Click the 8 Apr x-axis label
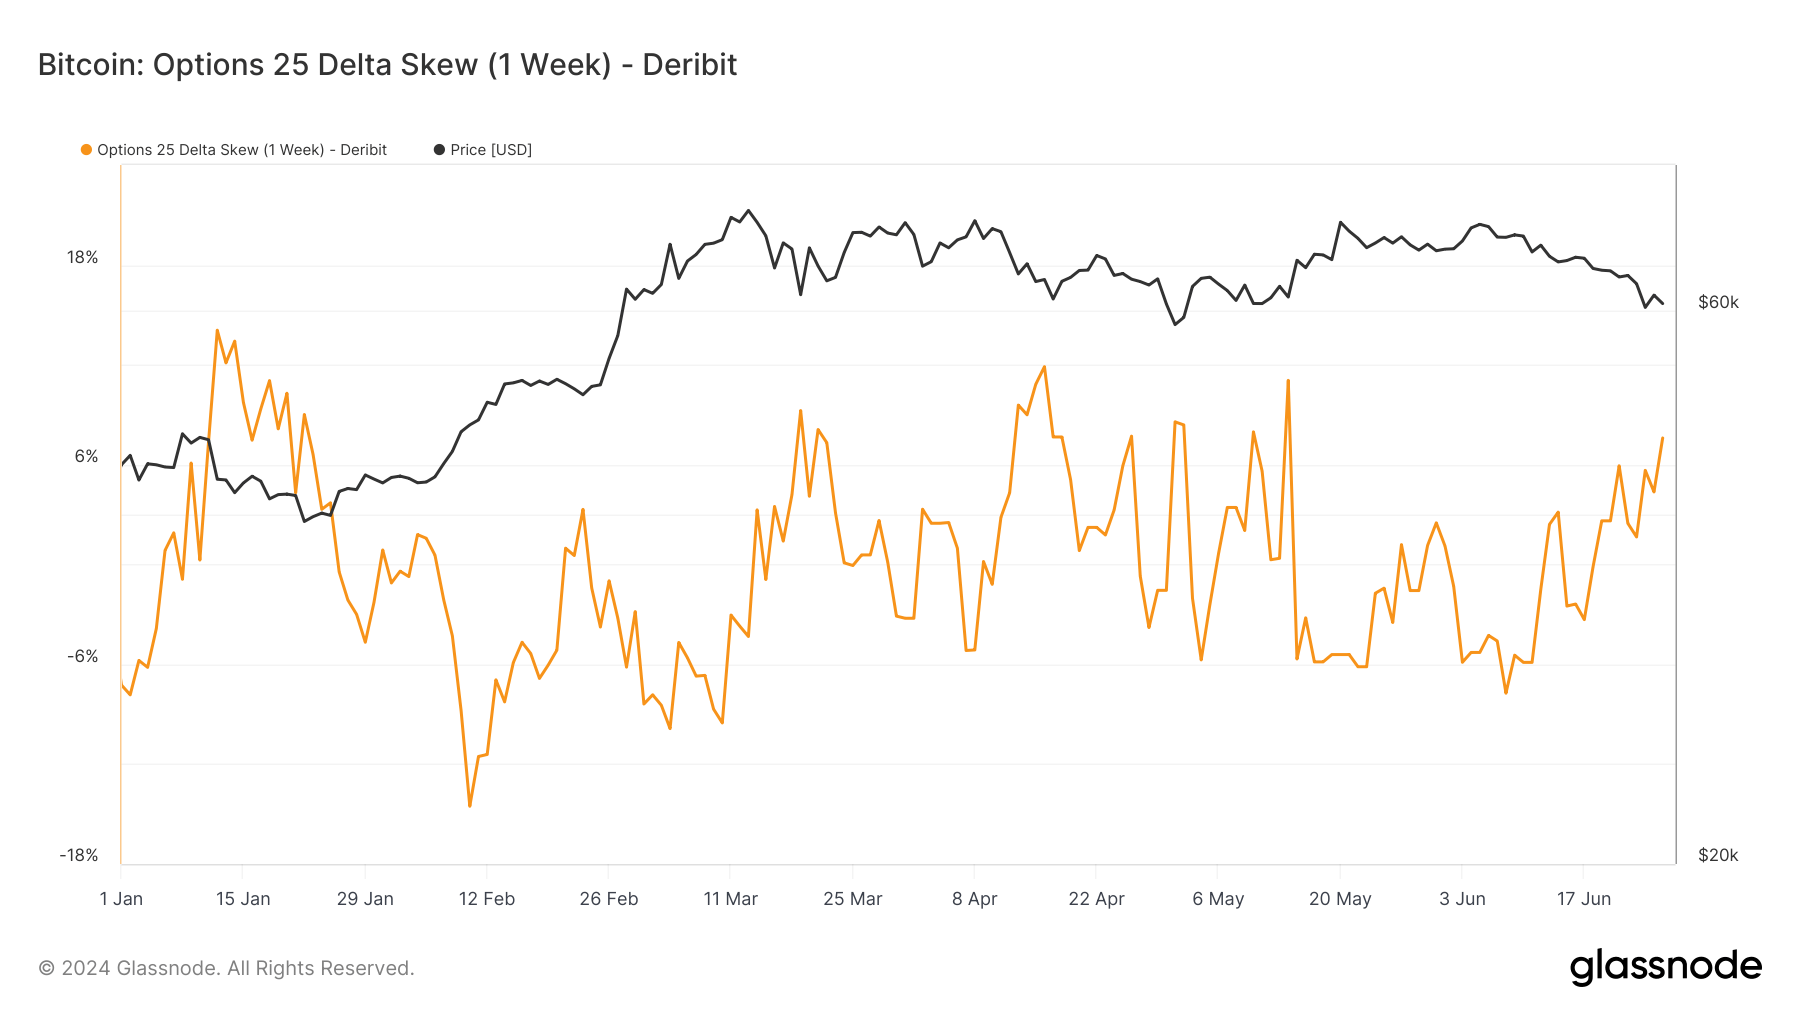The height and width of the screenshot is (1013, 1800). [975, 899]
